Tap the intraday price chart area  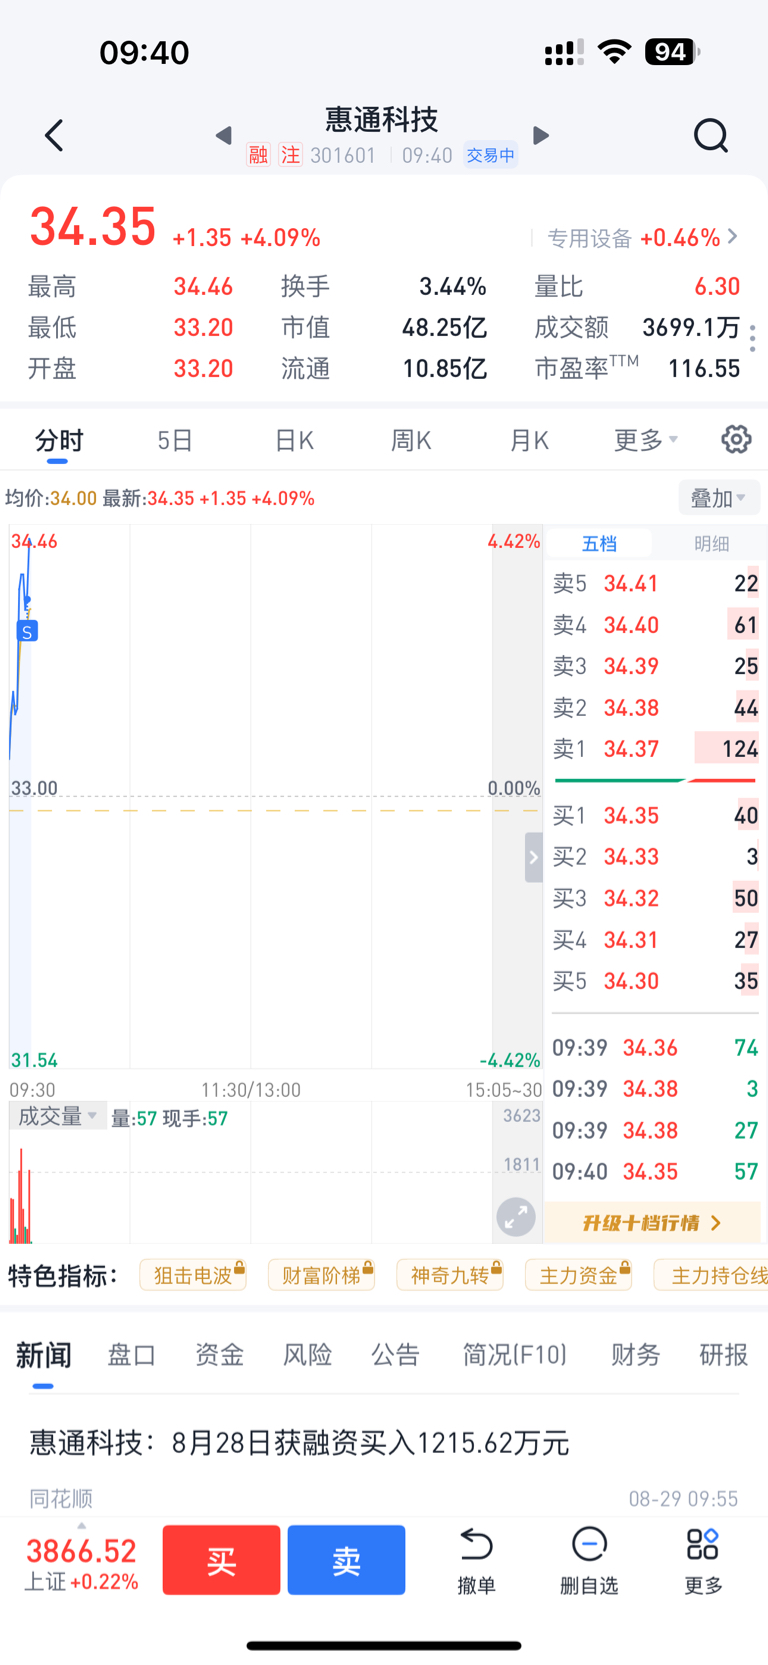tap(275, 796)
